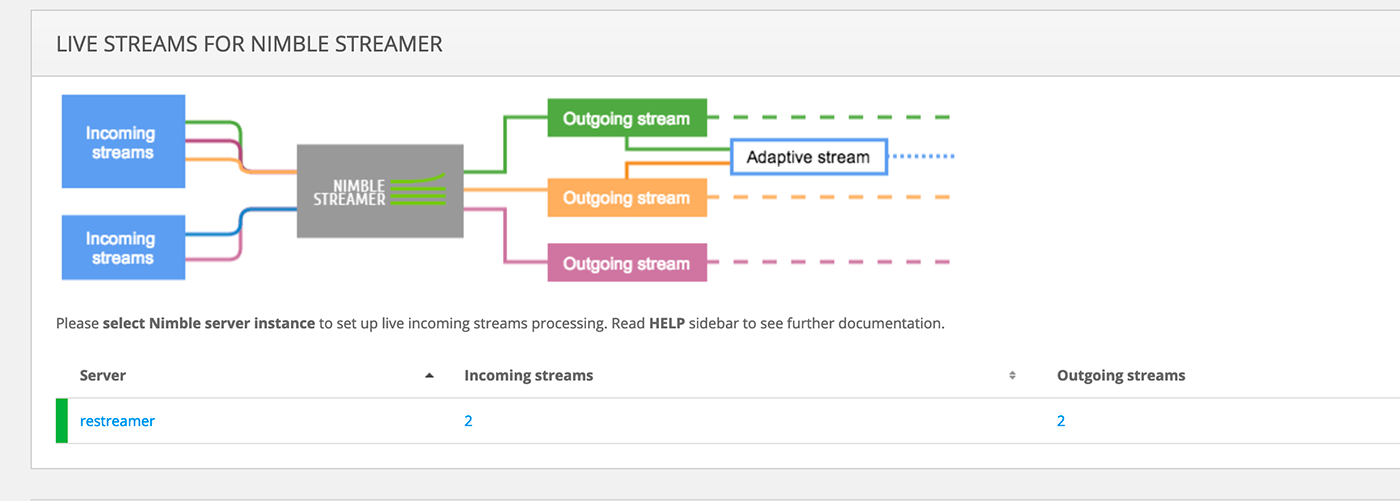1400x501 pixels.
Task: Click the green status indicator for restreamer
Action: click(x=62, y=421)
